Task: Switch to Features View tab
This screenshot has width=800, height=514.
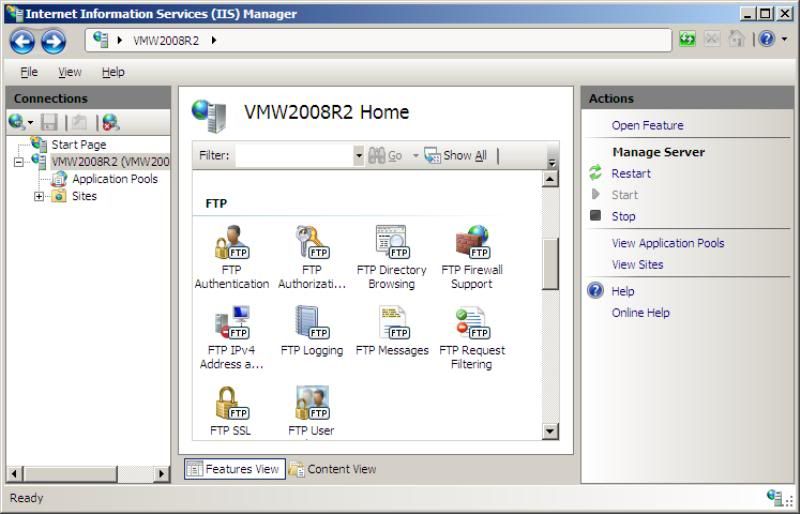Action: point(235,469)
